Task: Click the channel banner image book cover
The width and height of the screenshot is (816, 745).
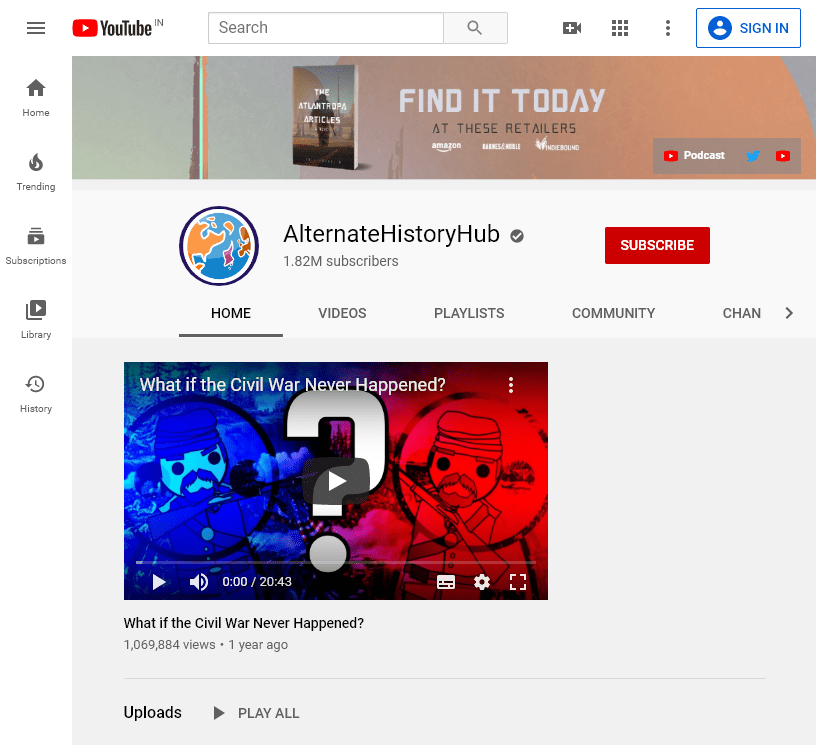Action: (x=325, y=117)
